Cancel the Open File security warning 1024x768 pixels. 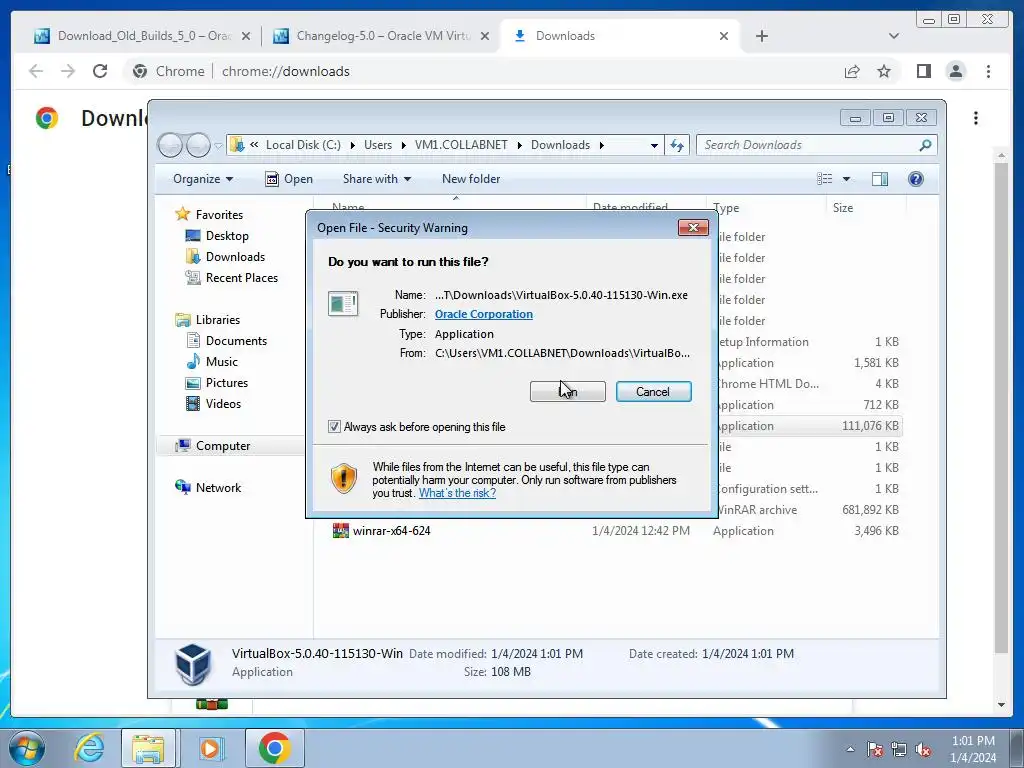pyautogui.click(x=653, y=391)
